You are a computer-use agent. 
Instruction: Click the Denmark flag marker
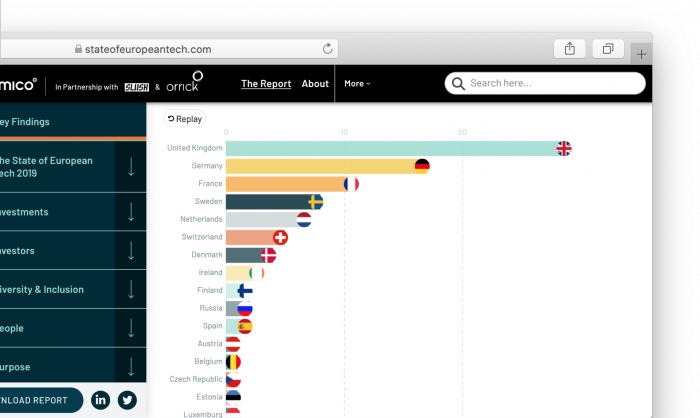click(x=268, y=255)
